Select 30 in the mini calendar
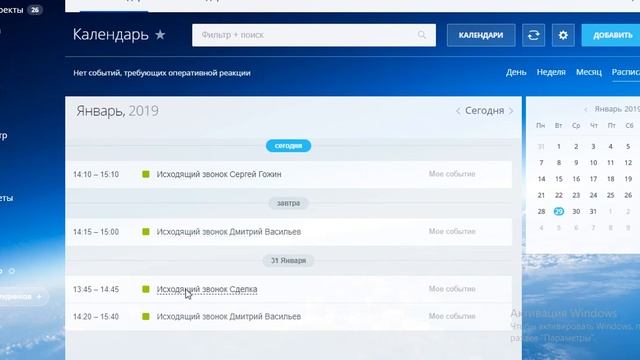640x360 pixels. click(576, 211)
